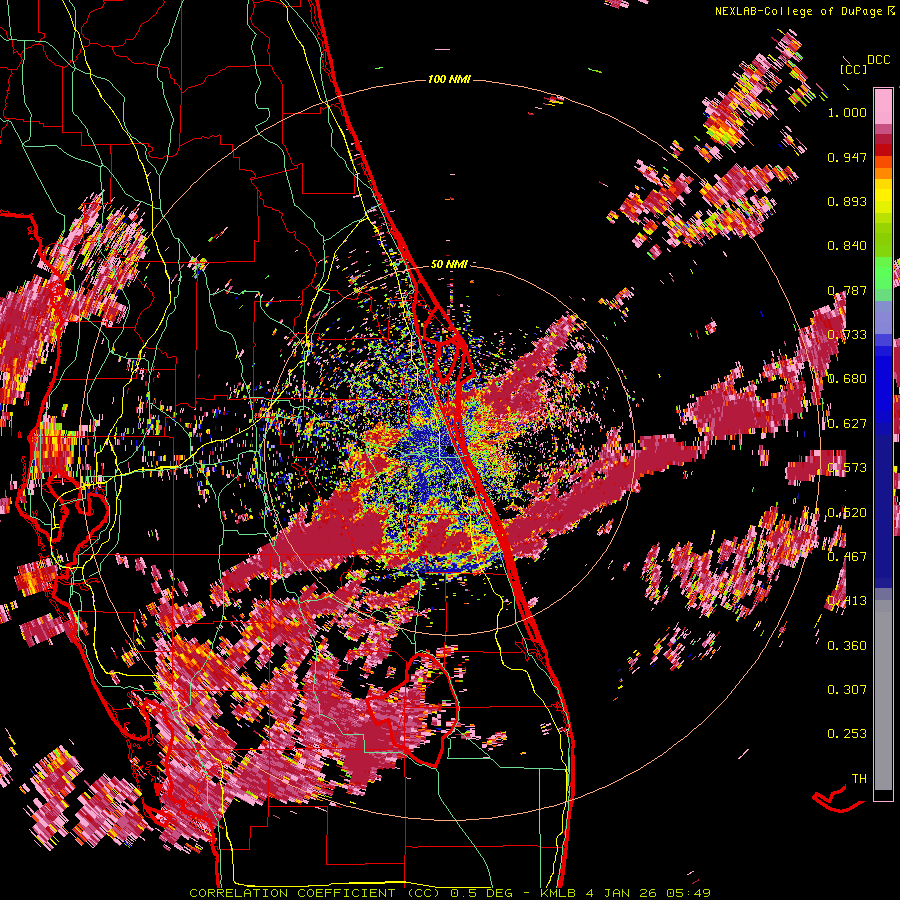The image size is (900, 900).
Task: Click the 0.627 color scale value
Action: 847,424
